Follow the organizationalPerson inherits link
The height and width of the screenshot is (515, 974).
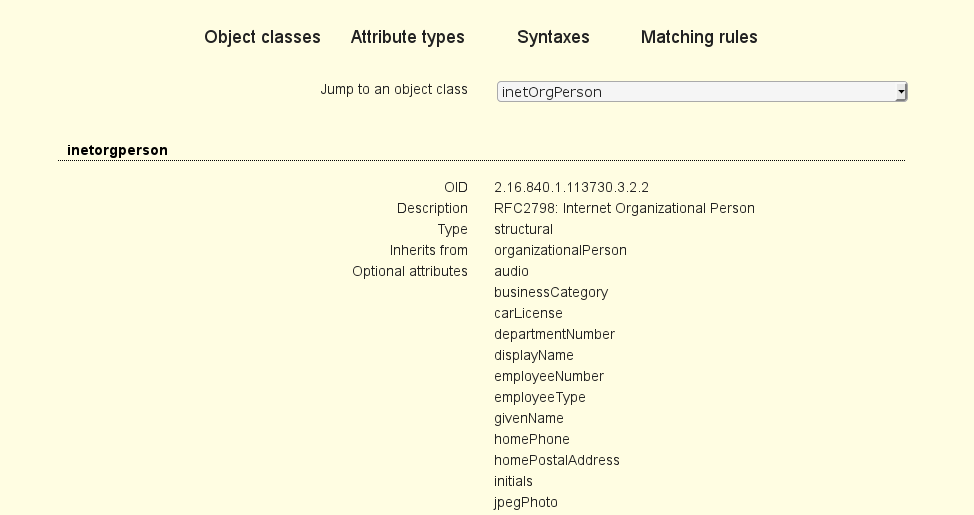[x=560, y=250]
